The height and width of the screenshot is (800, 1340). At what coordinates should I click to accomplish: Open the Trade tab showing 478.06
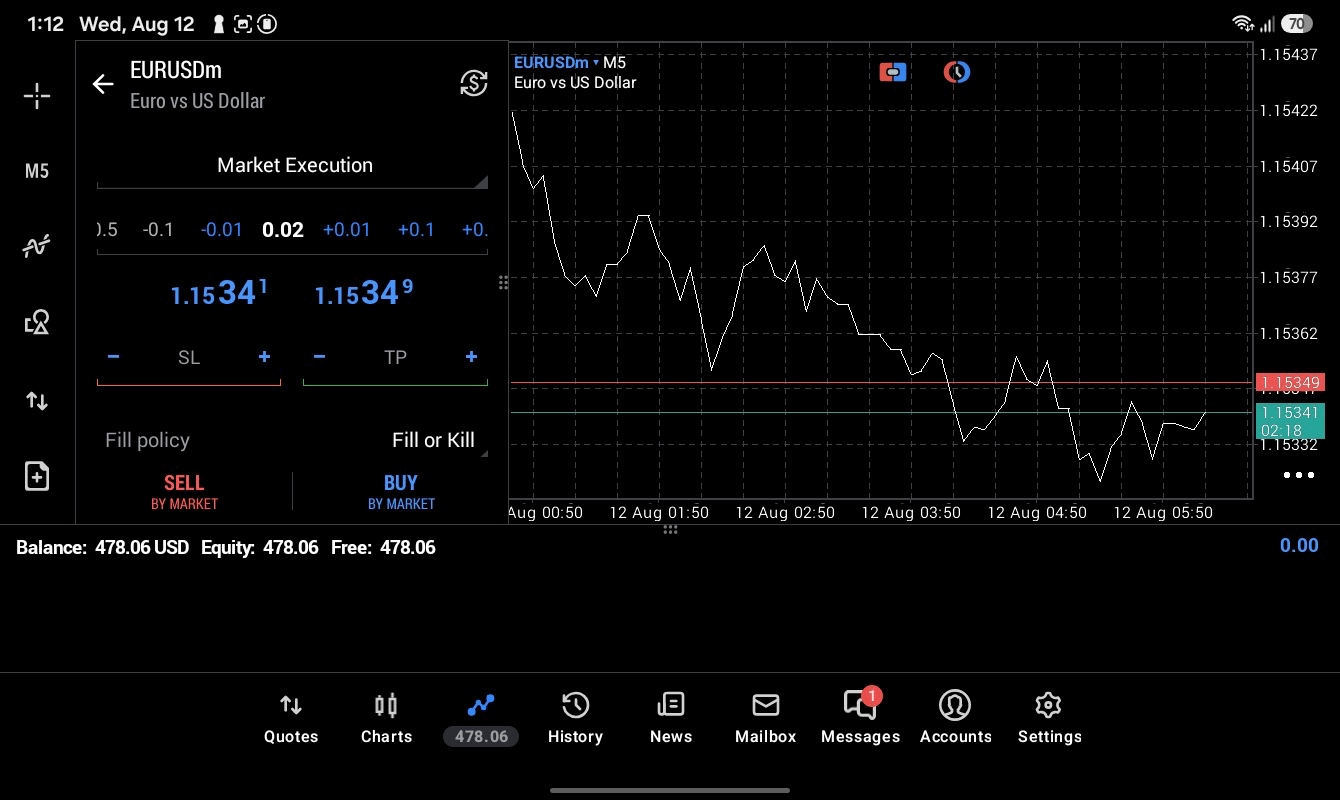[481, 719]
